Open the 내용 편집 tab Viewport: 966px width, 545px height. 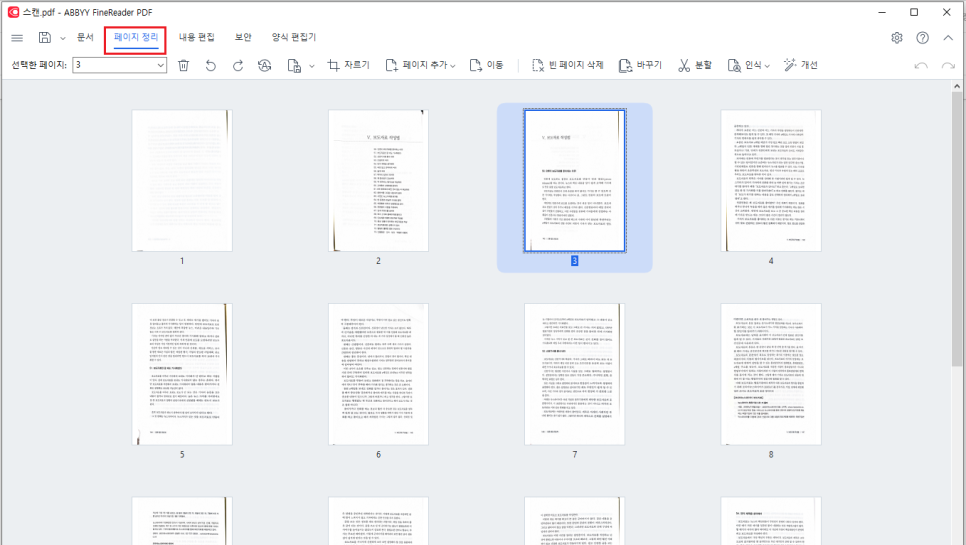coord(197,37)
